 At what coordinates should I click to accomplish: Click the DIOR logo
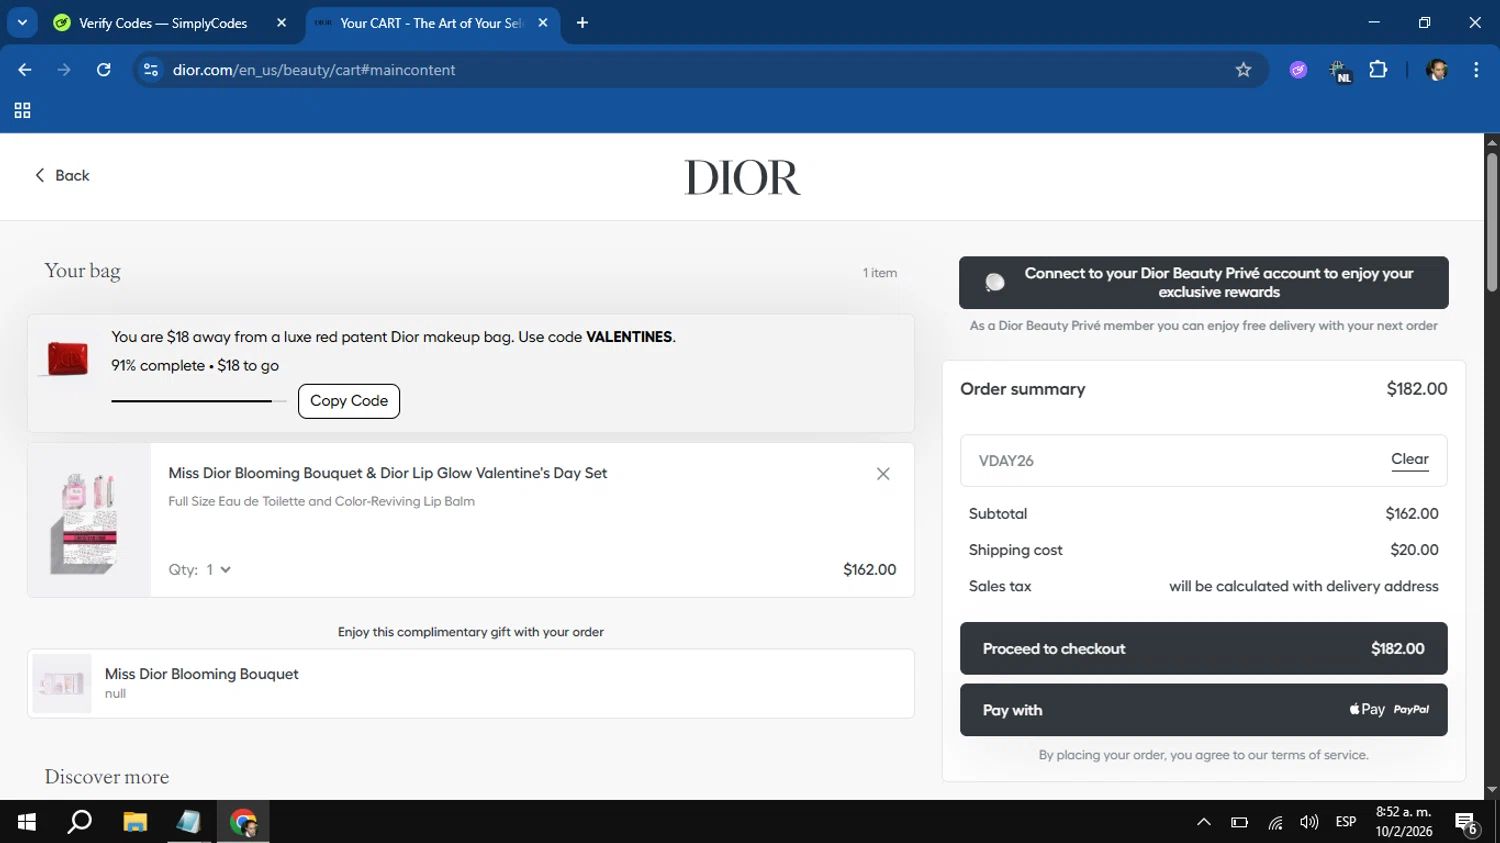[742, 178]
